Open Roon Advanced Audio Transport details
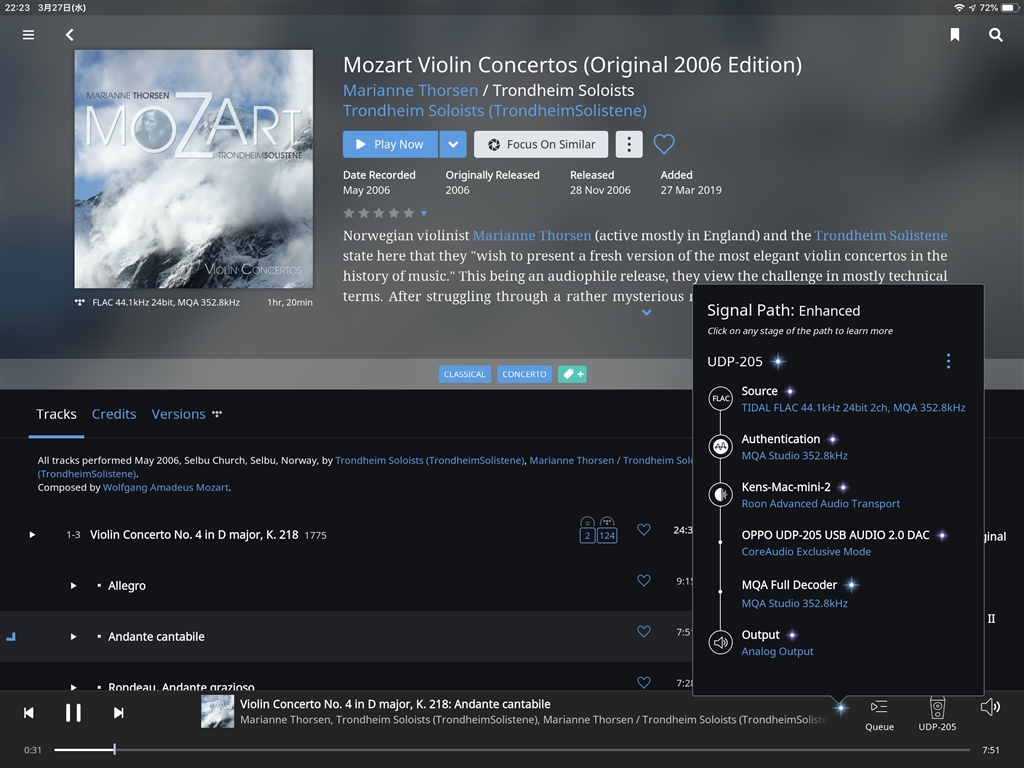1024x768 pixels. tap(820, 504)
